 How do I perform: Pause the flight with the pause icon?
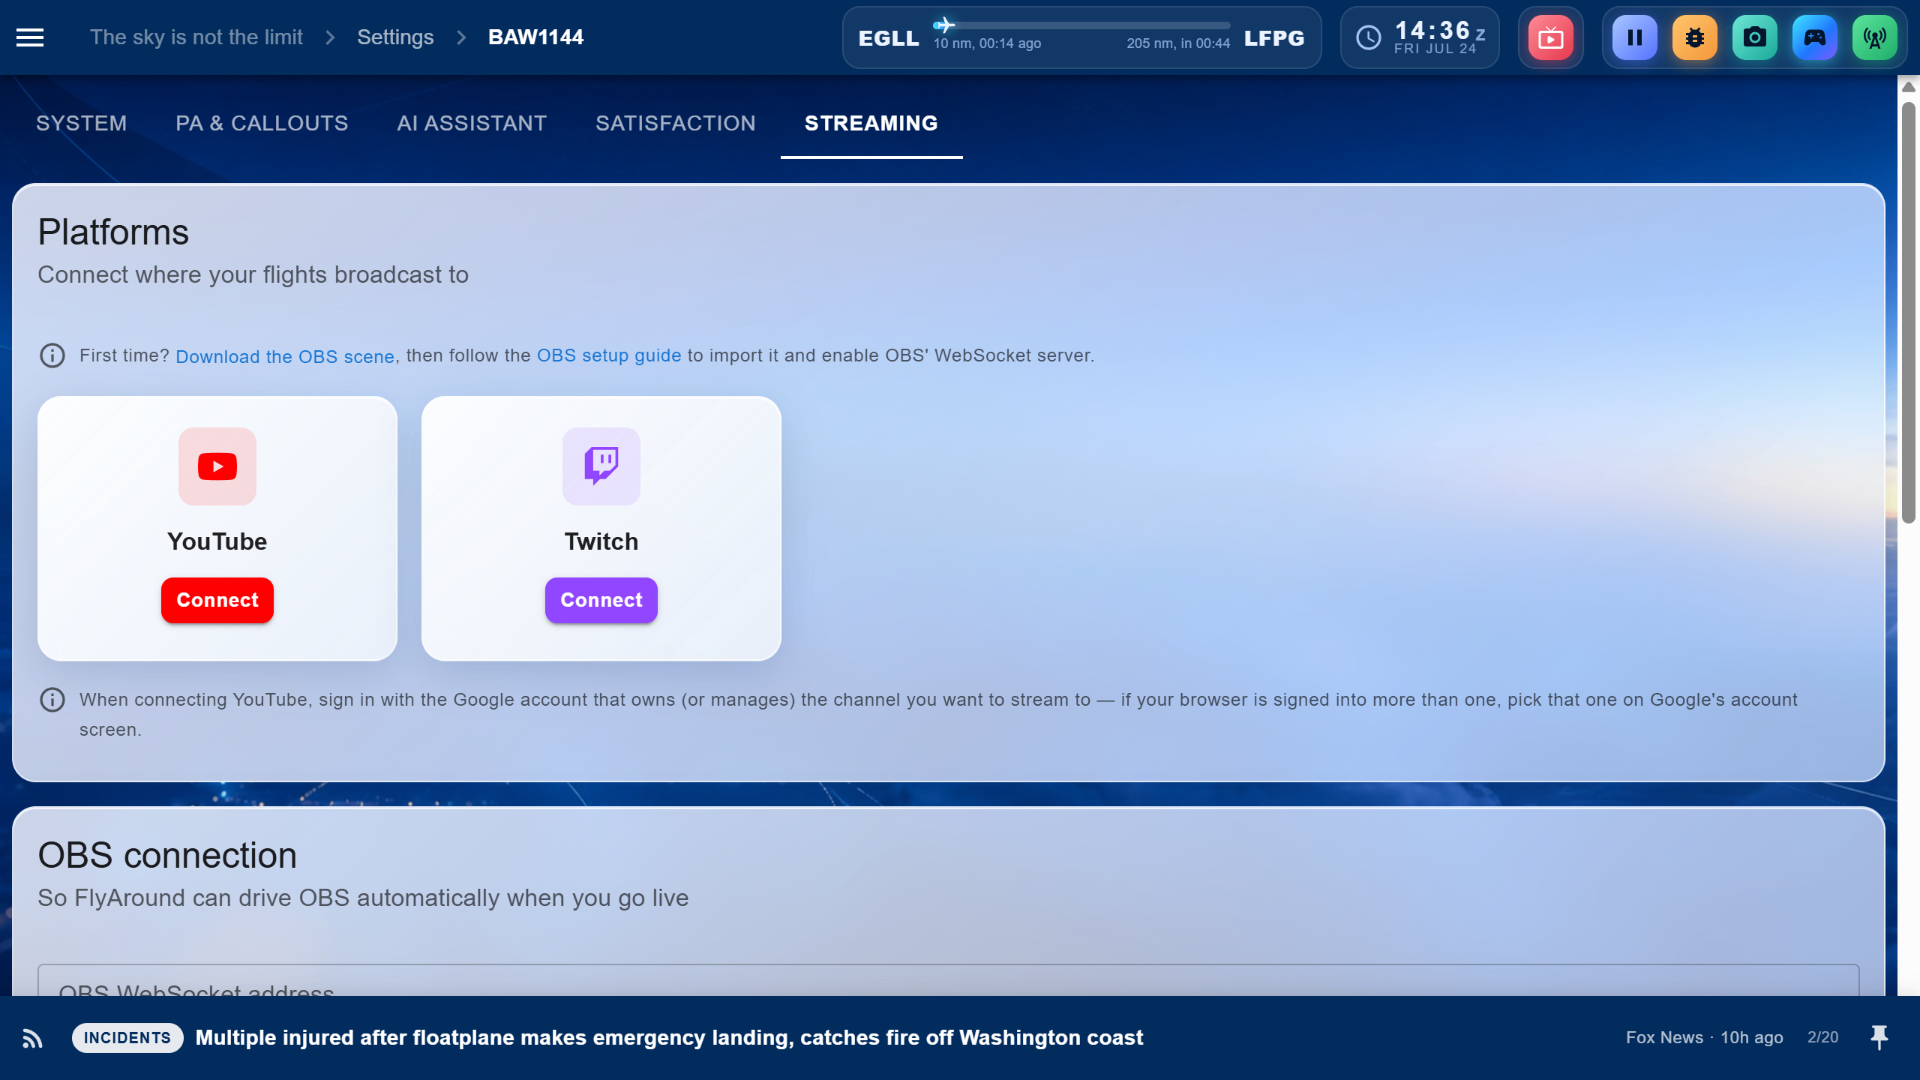(1635, 38)
